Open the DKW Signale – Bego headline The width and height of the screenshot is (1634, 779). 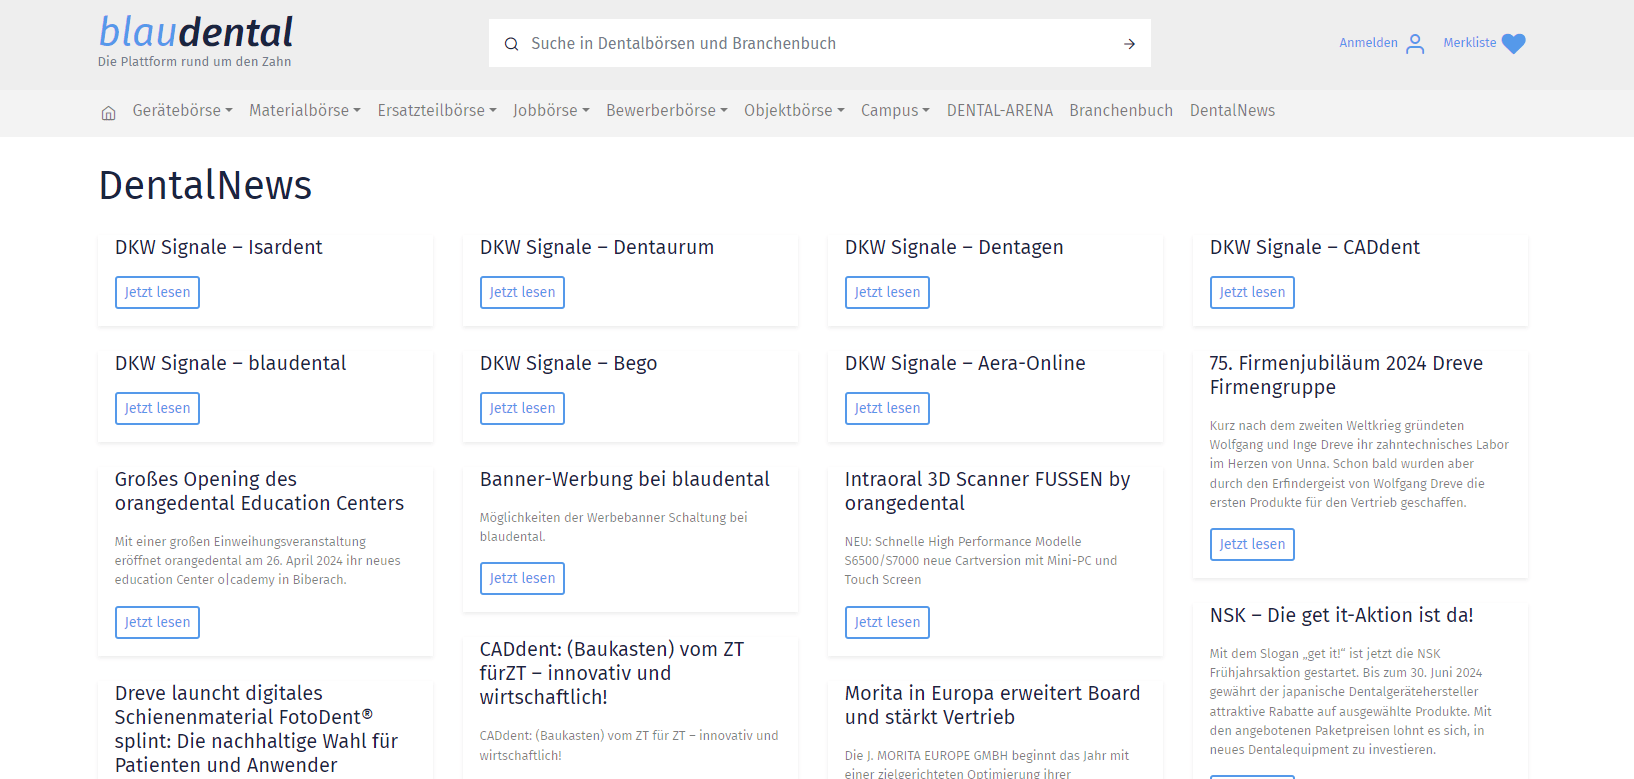[x=568, y=363]
